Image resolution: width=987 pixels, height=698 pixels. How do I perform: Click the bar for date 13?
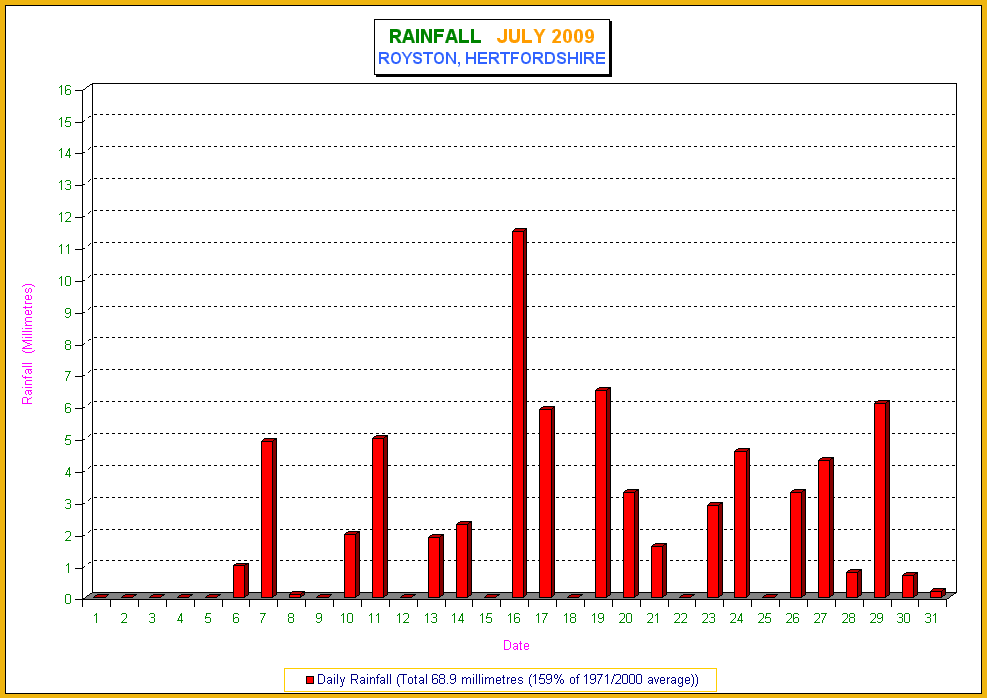point(436,566)
